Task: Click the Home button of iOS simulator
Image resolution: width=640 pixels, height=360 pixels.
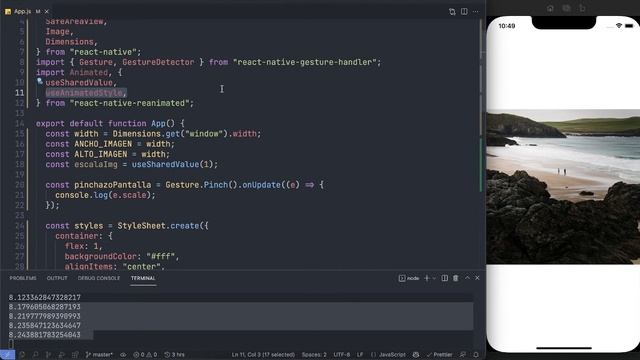Action: pos(550,8)
